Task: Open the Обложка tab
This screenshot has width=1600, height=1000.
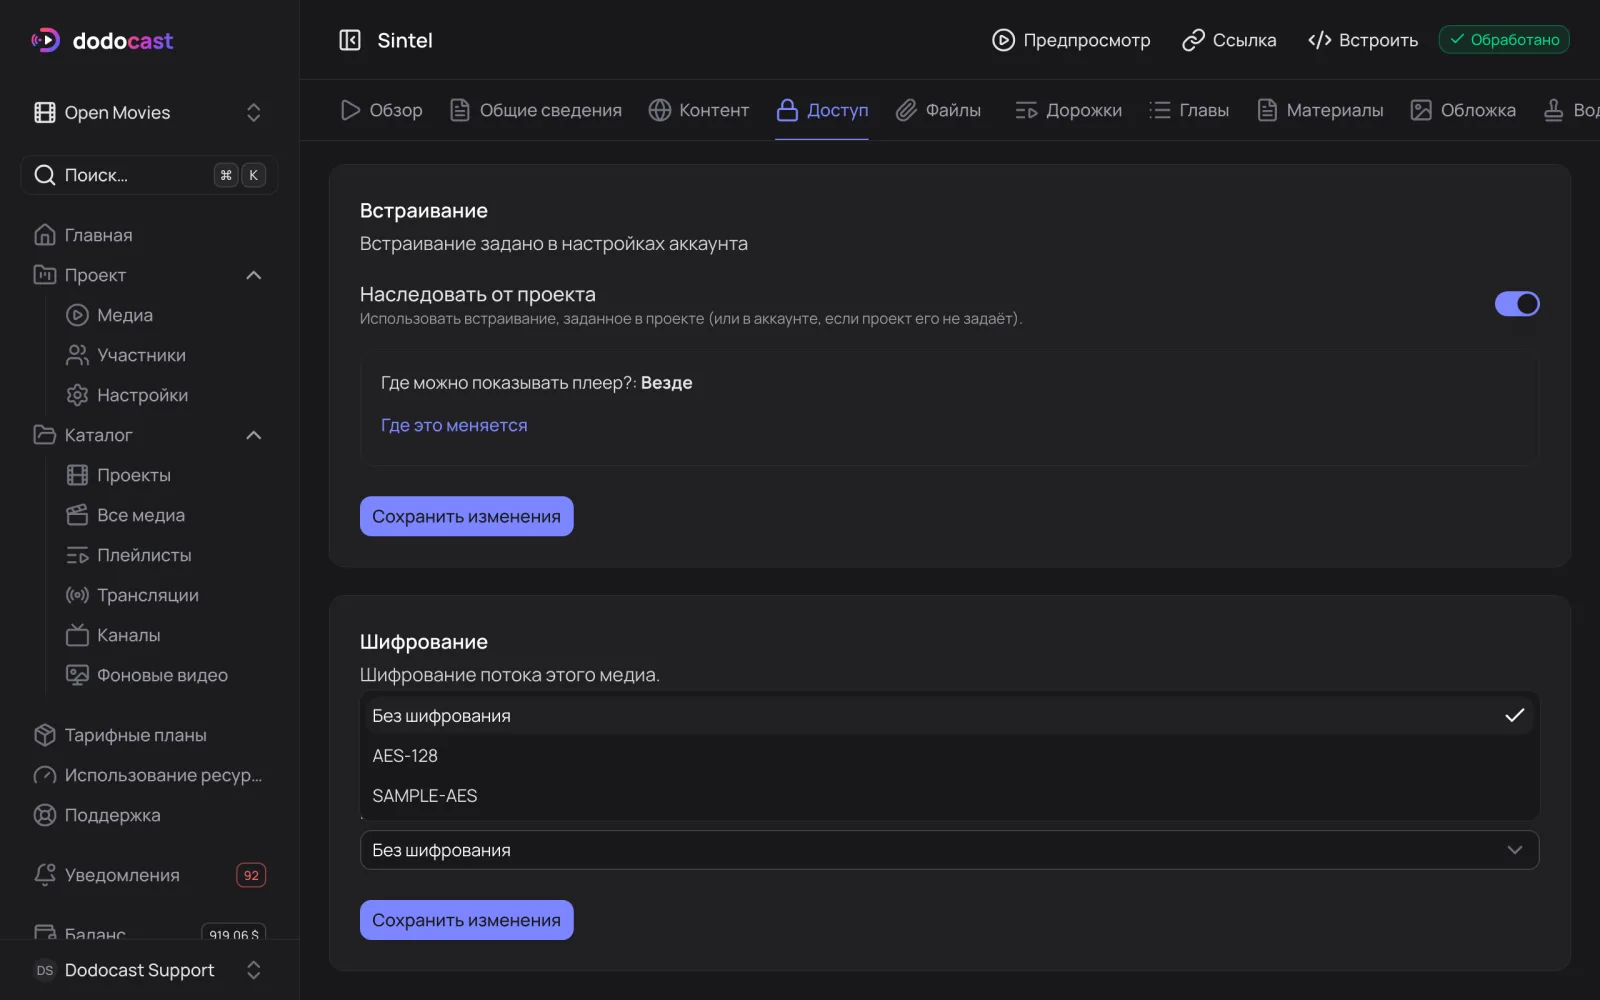Action: [1463, 110]
